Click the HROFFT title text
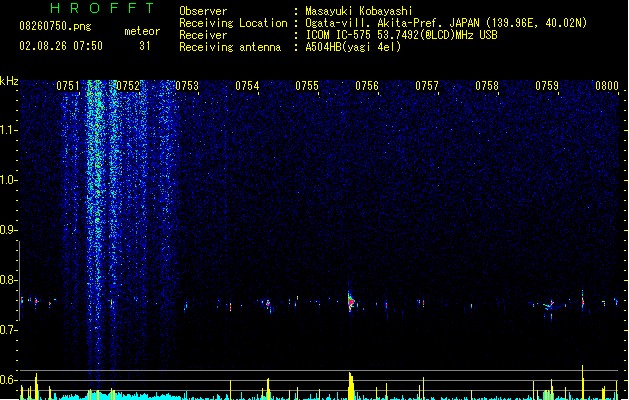The image size is (629, 400). [102, 8]
